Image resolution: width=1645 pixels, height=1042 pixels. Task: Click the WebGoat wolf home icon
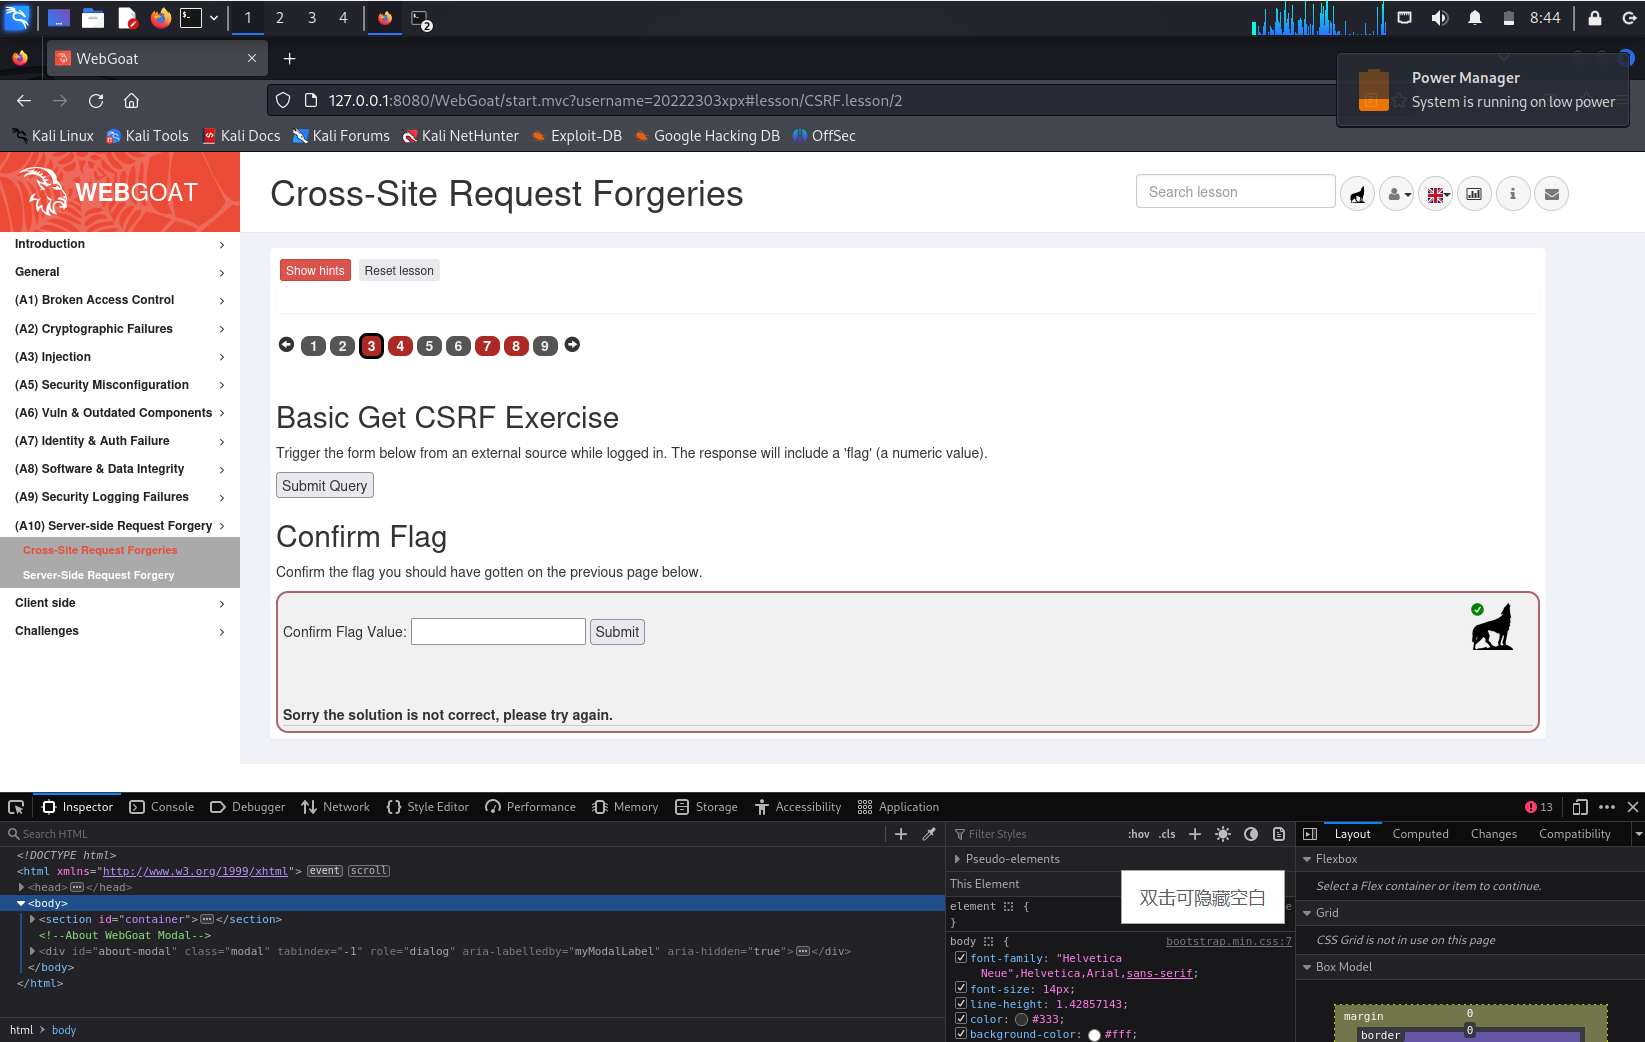pyautogui.click(x=1357, y=194)
